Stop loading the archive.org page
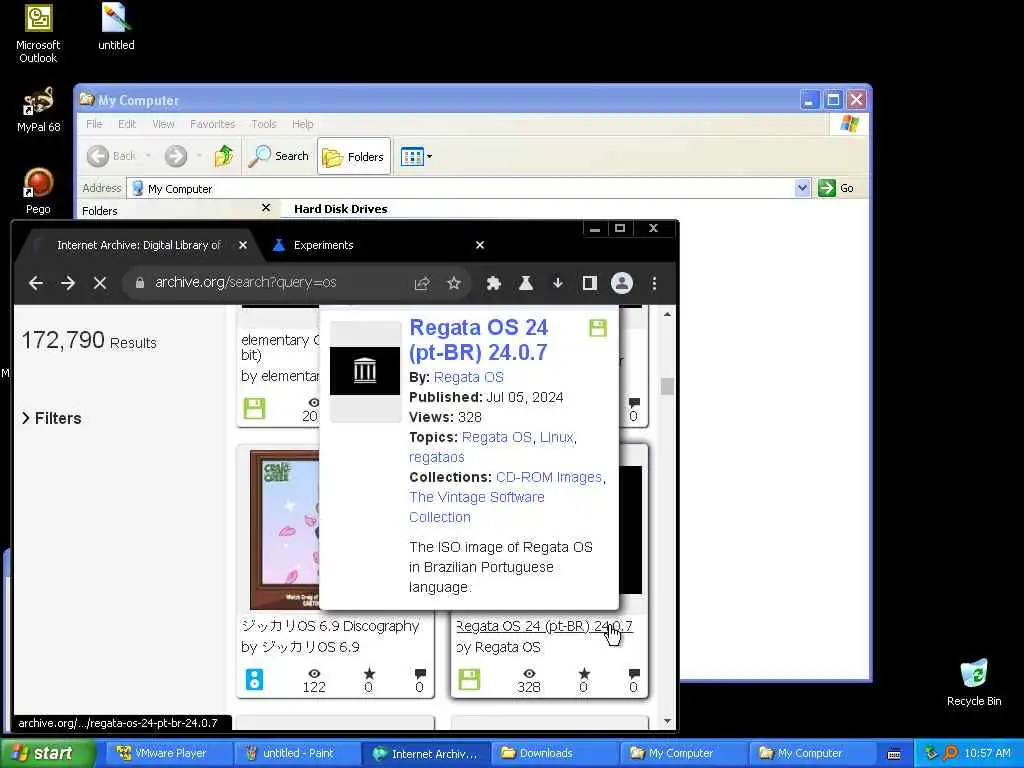The height and width of the screenshot is (768, 1024). coord(100,283)
